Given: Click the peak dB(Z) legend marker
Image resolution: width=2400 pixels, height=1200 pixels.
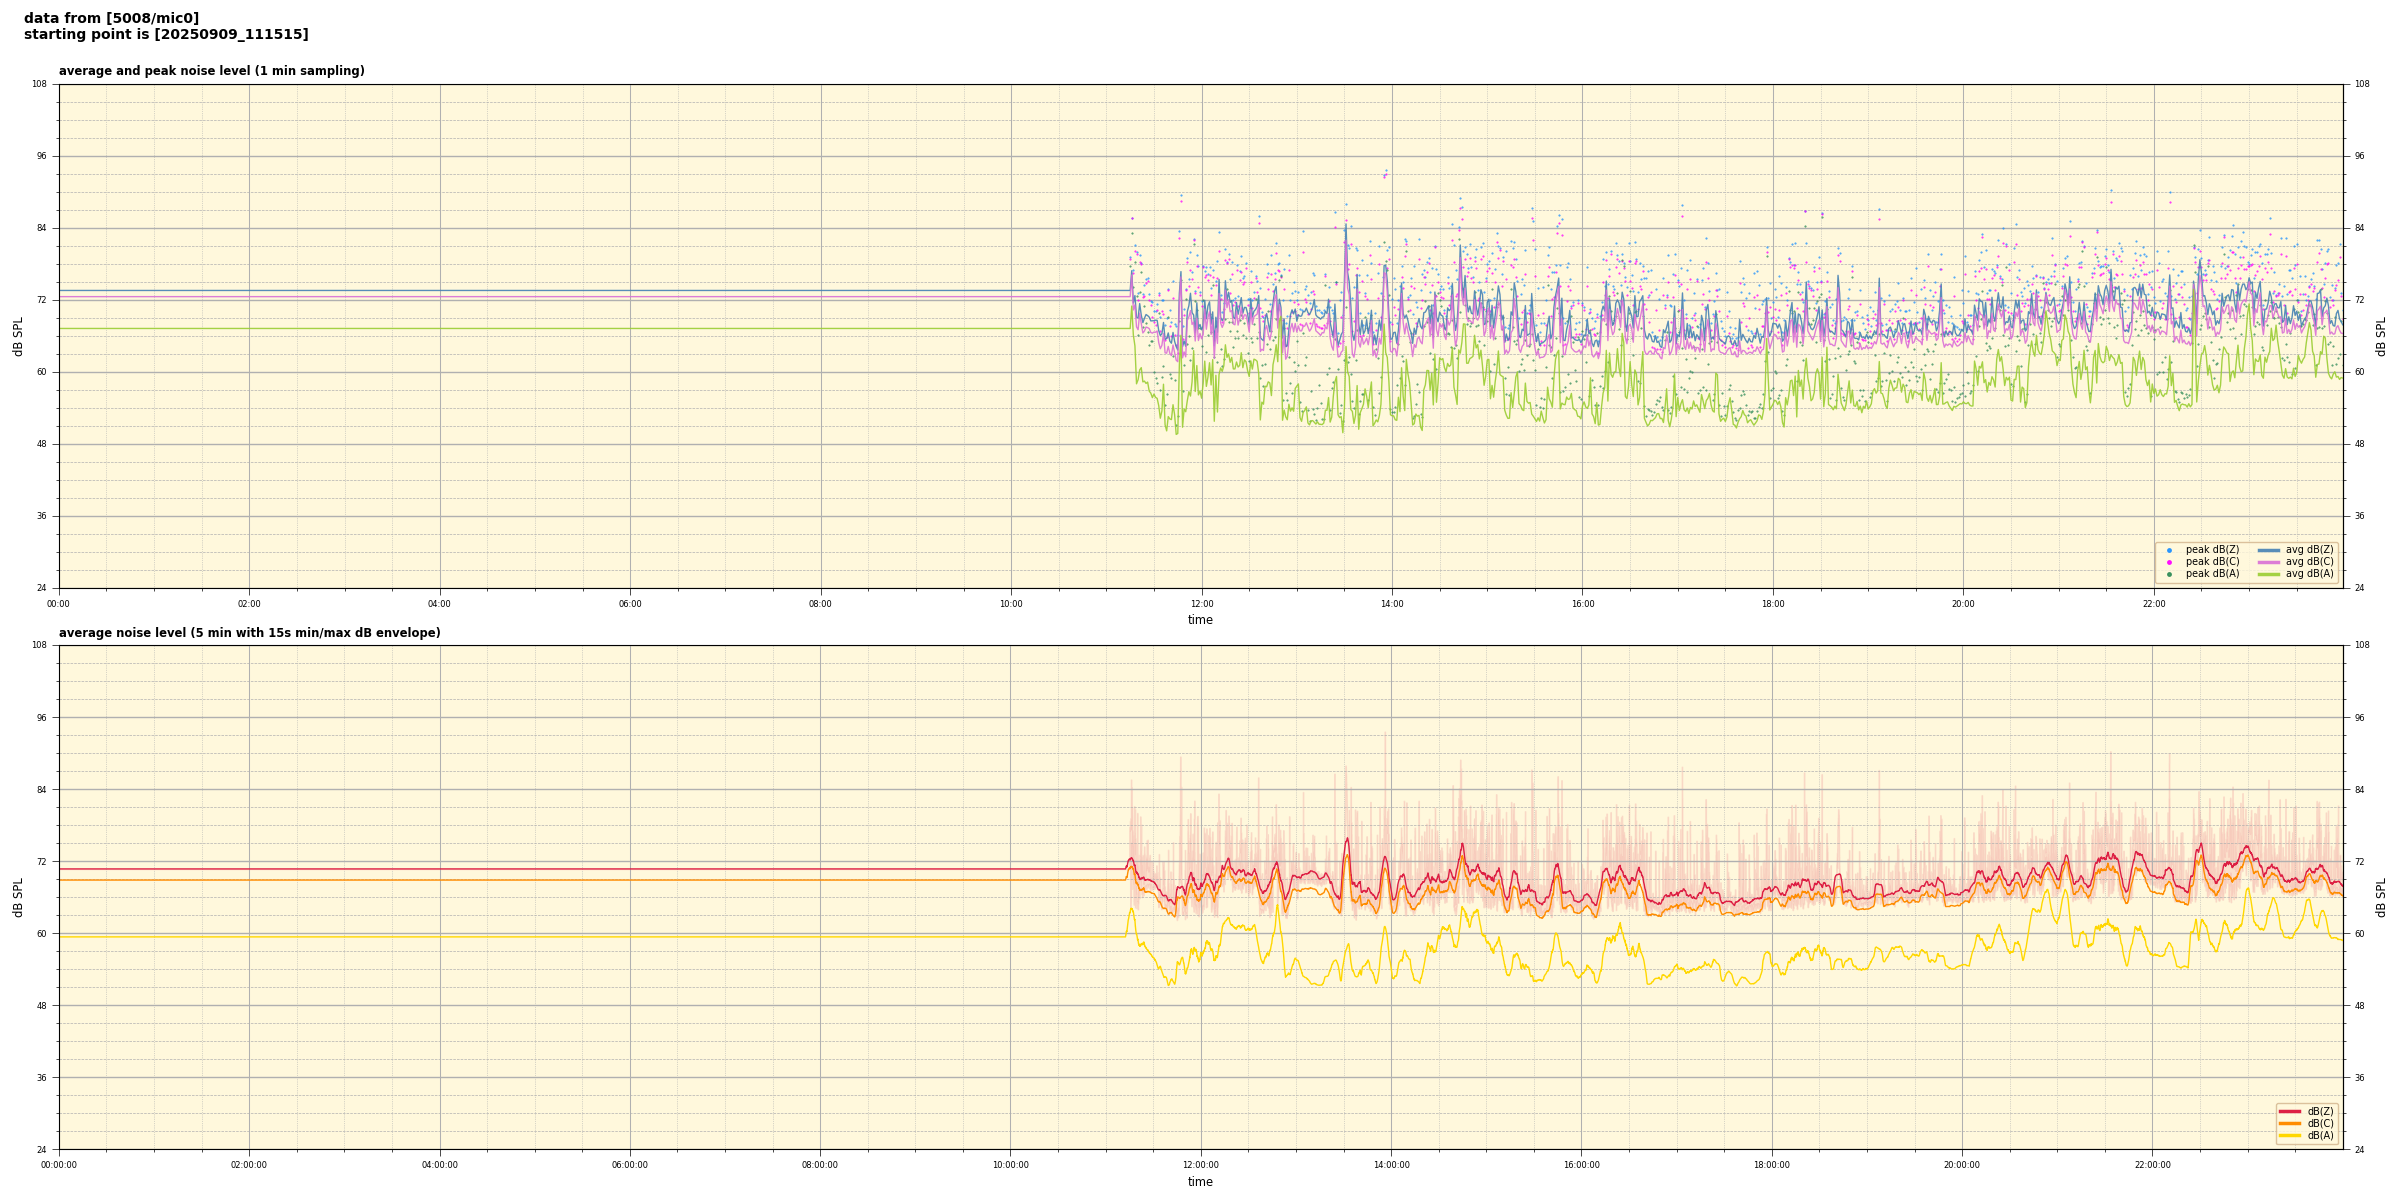Looking at the screenshot, I should 2169,550.
